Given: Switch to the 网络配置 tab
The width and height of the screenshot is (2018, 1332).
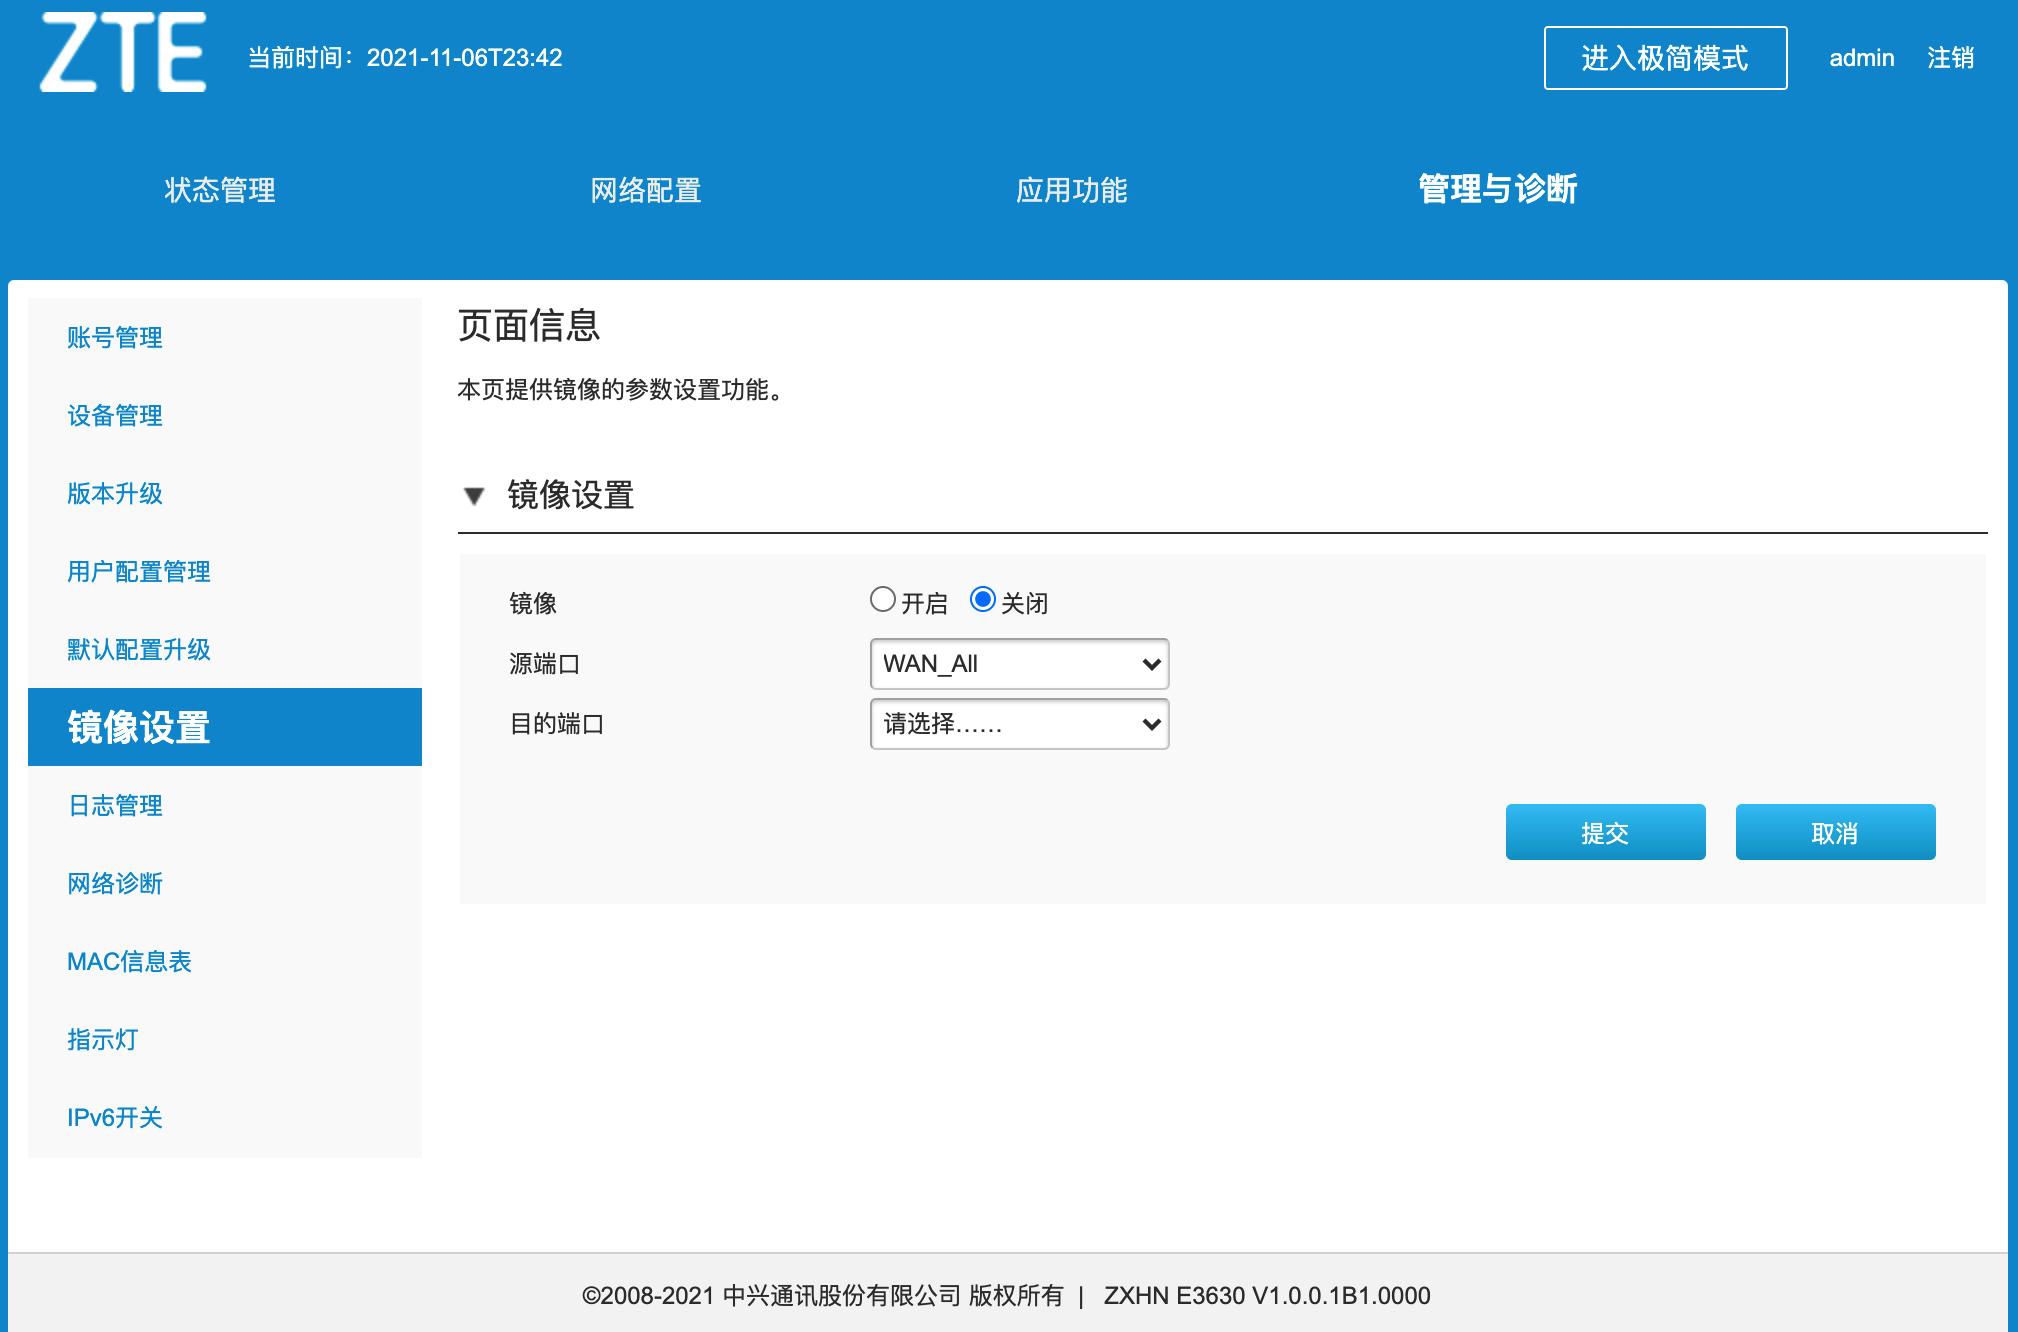Looking at the screenshot, I should 647,190.
